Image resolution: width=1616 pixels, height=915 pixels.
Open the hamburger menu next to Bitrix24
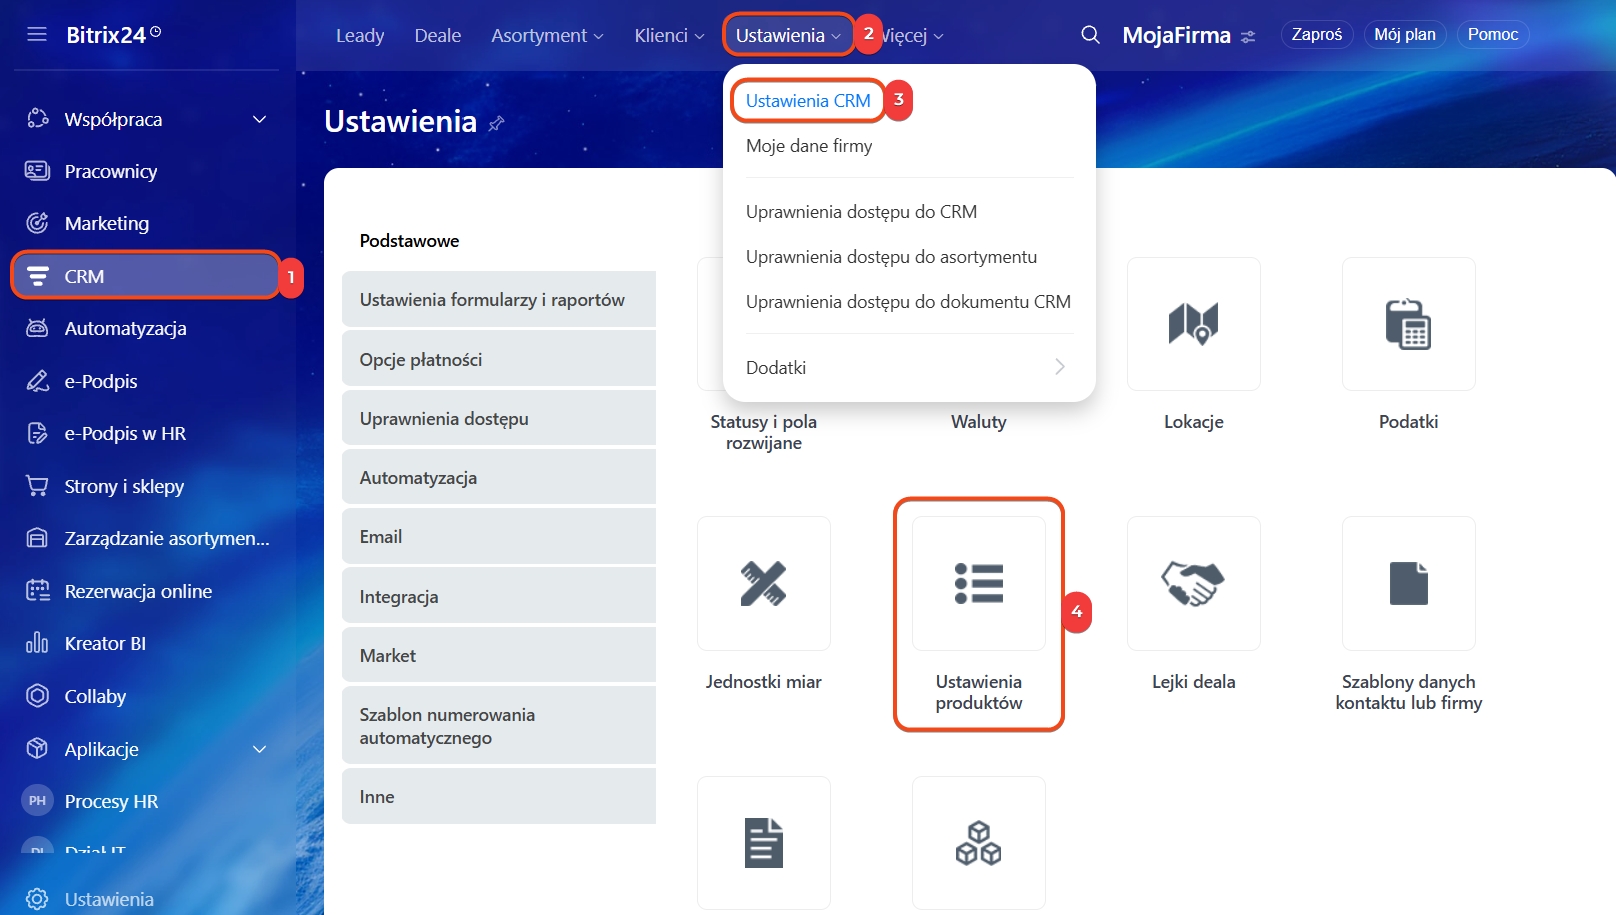[x=37, y=35]
